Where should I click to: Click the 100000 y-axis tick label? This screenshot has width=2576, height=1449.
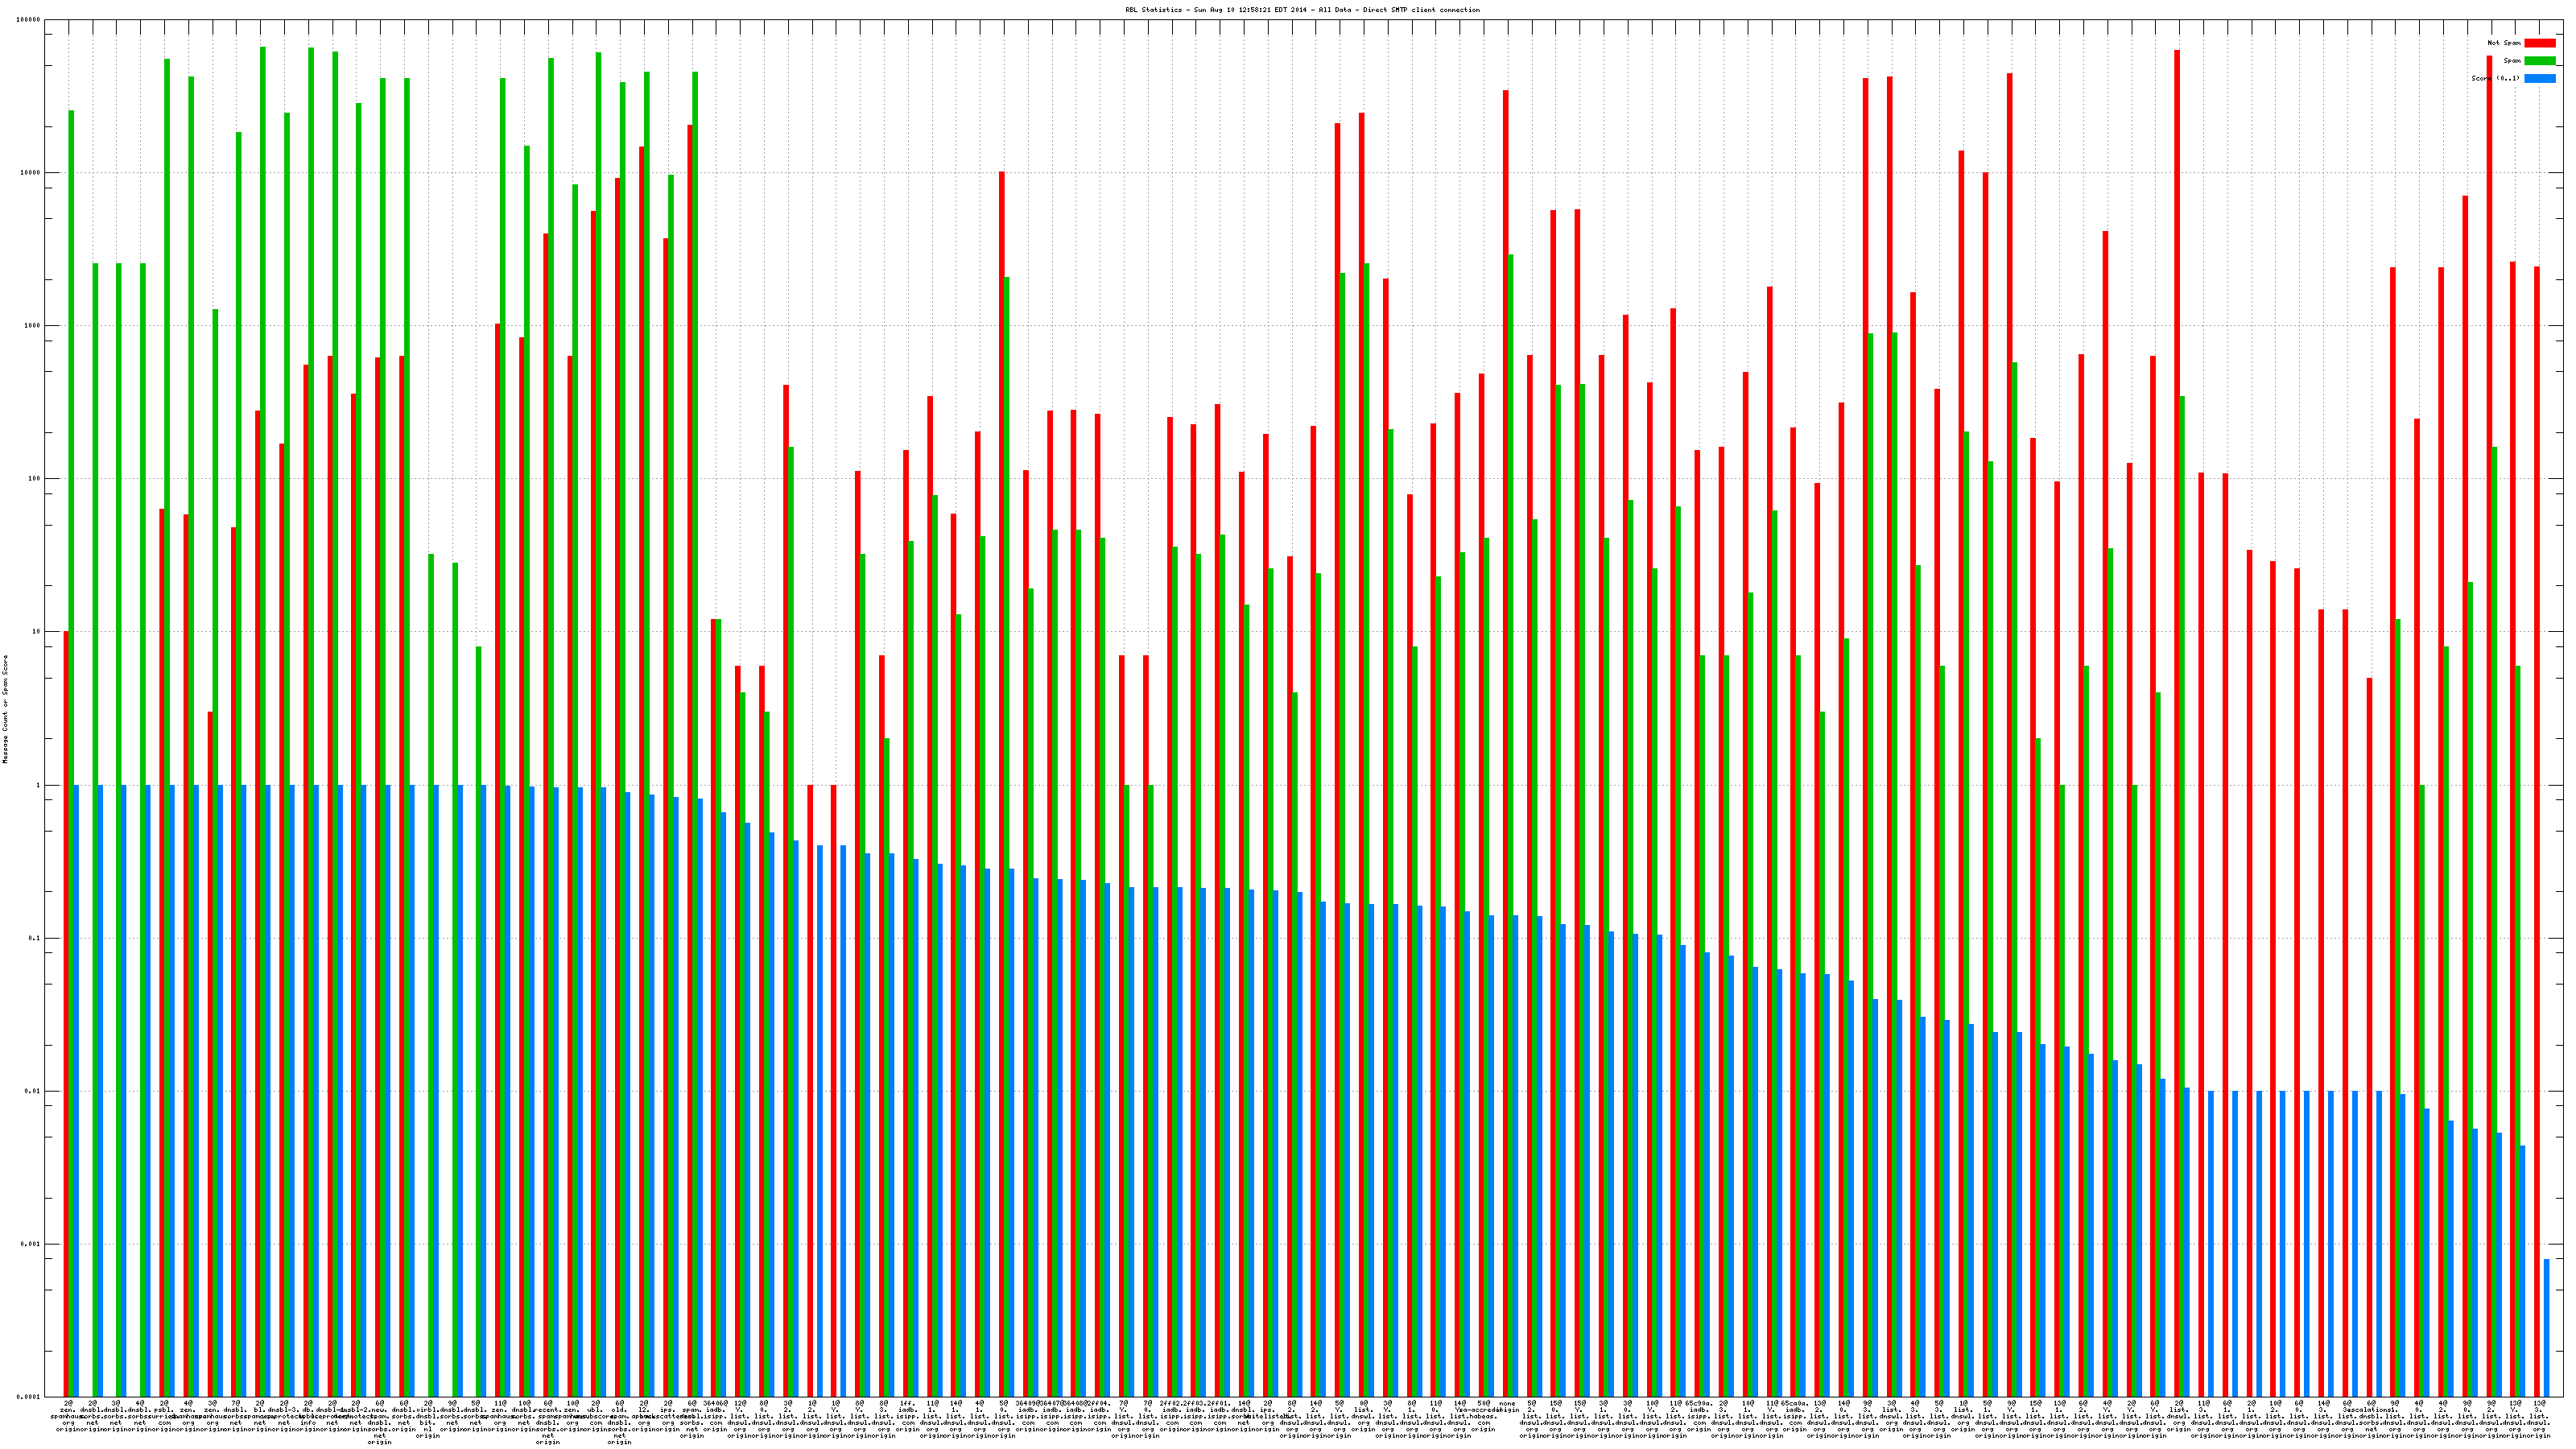pyautogui.click(x=29, y=20)
